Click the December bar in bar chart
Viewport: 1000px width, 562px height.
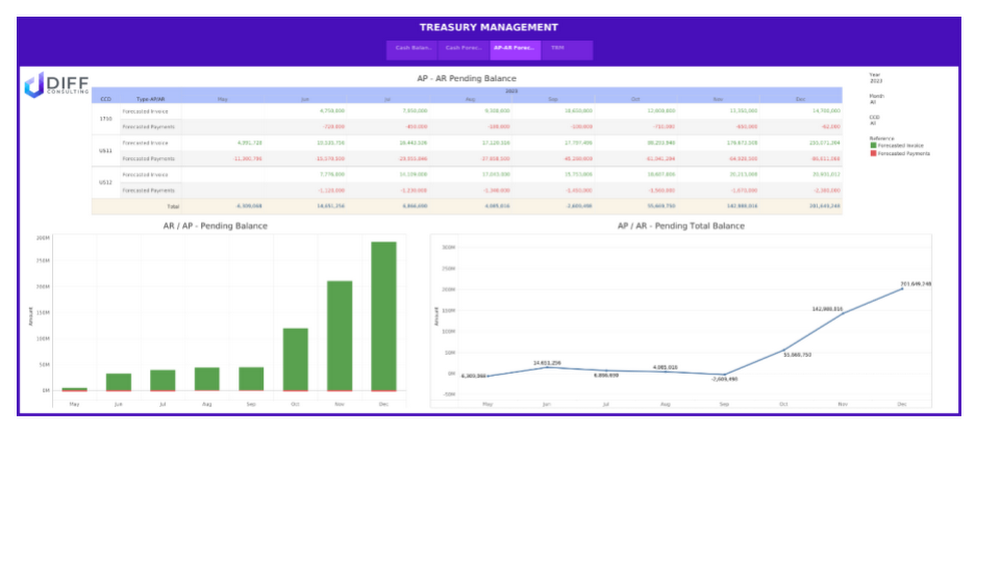pyautogui.click(x=384, y=316)
